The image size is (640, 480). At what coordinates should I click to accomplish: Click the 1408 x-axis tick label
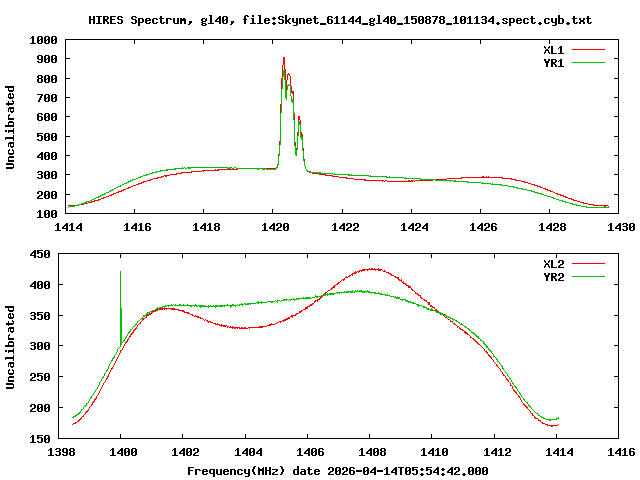pos(372,452)
